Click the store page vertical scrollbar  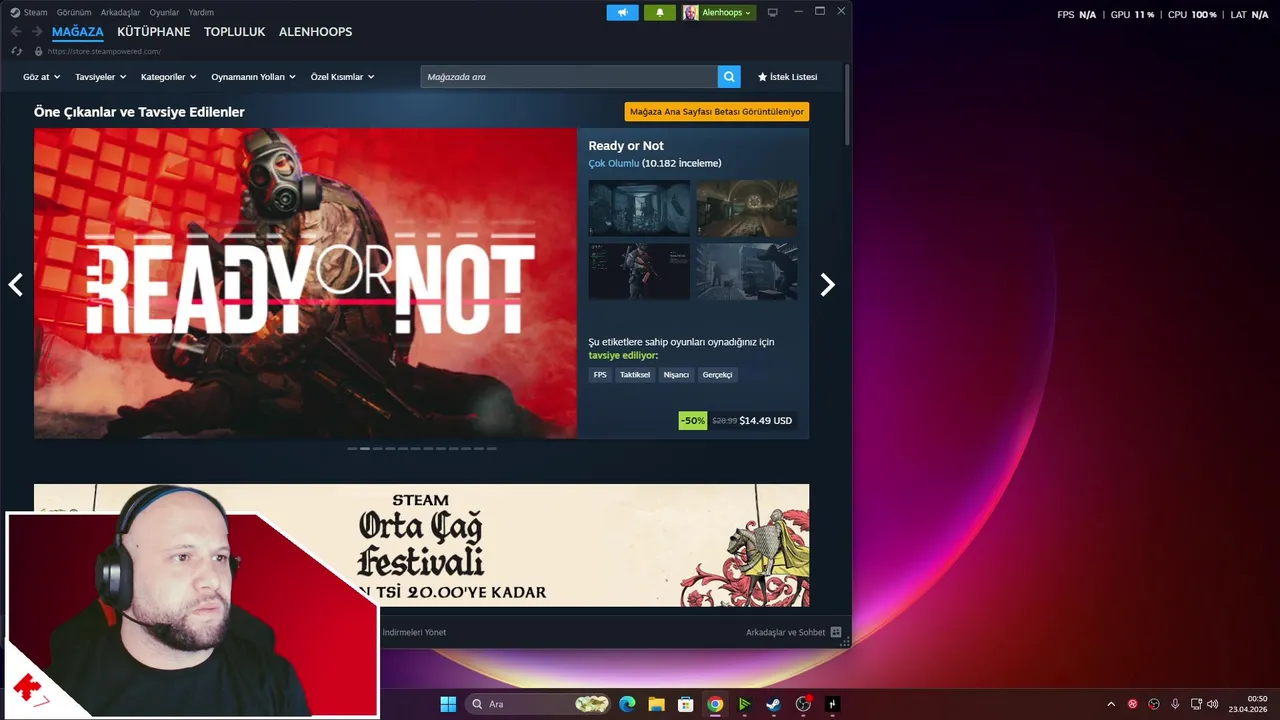click(848, 105)
